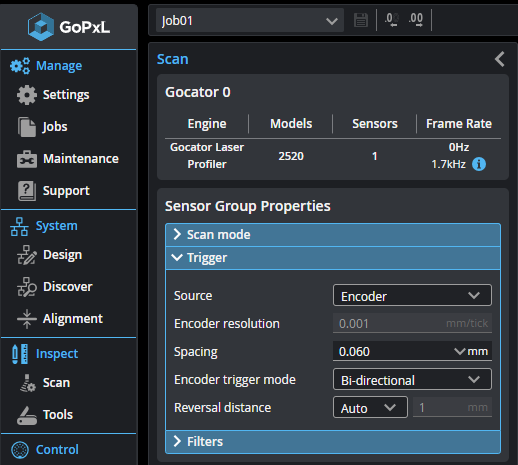Go to the Alignment page
518x465 pixels.
click(60, 319)
